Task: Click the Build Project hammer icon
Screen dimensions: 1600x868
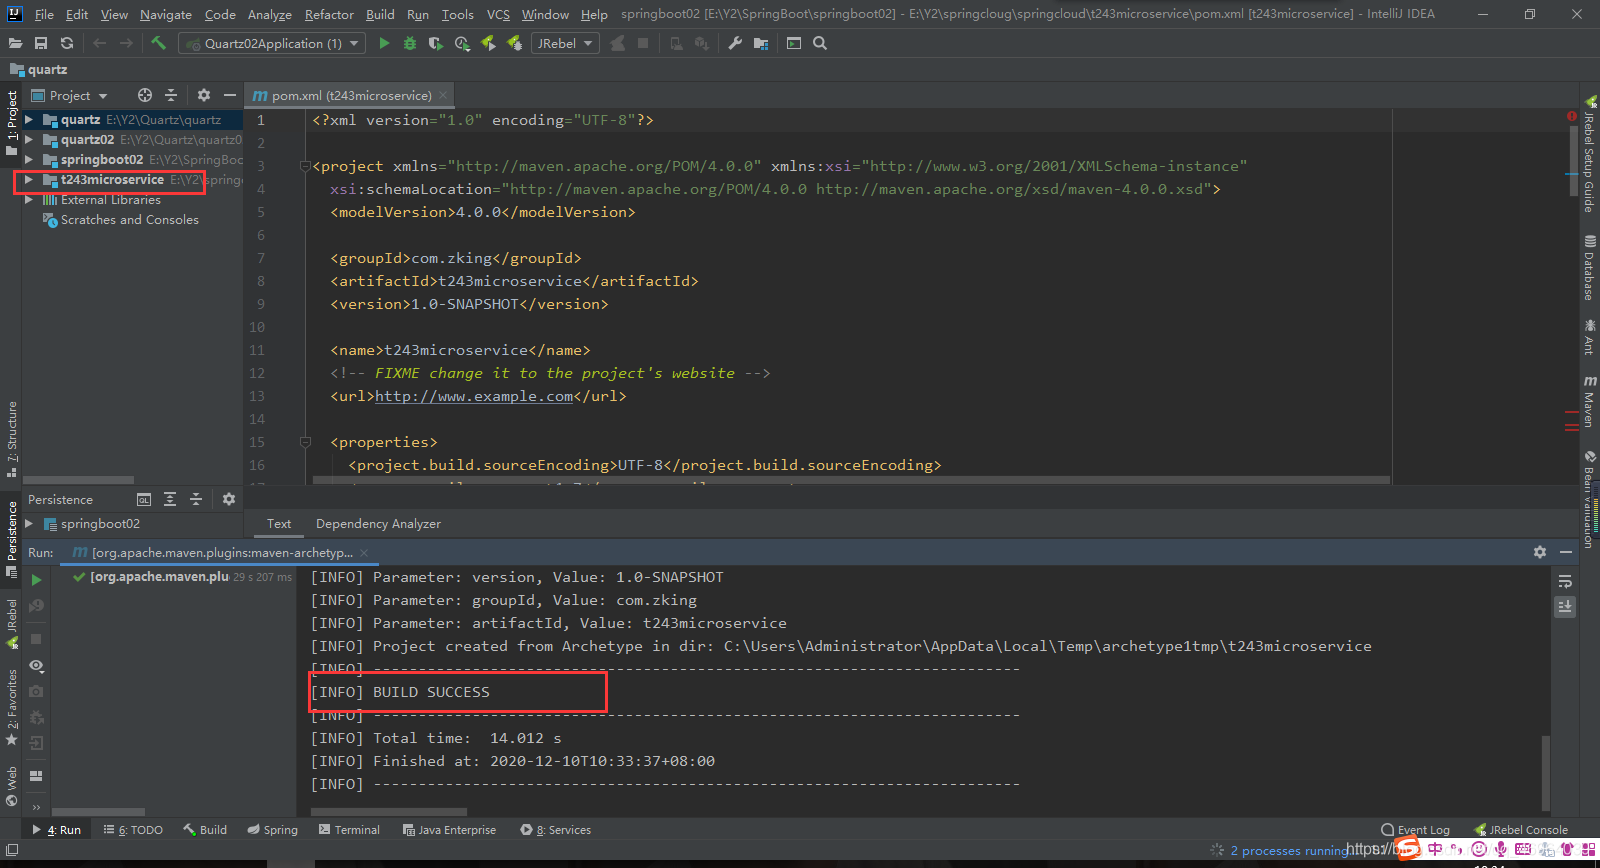Action: click(158, 43)
